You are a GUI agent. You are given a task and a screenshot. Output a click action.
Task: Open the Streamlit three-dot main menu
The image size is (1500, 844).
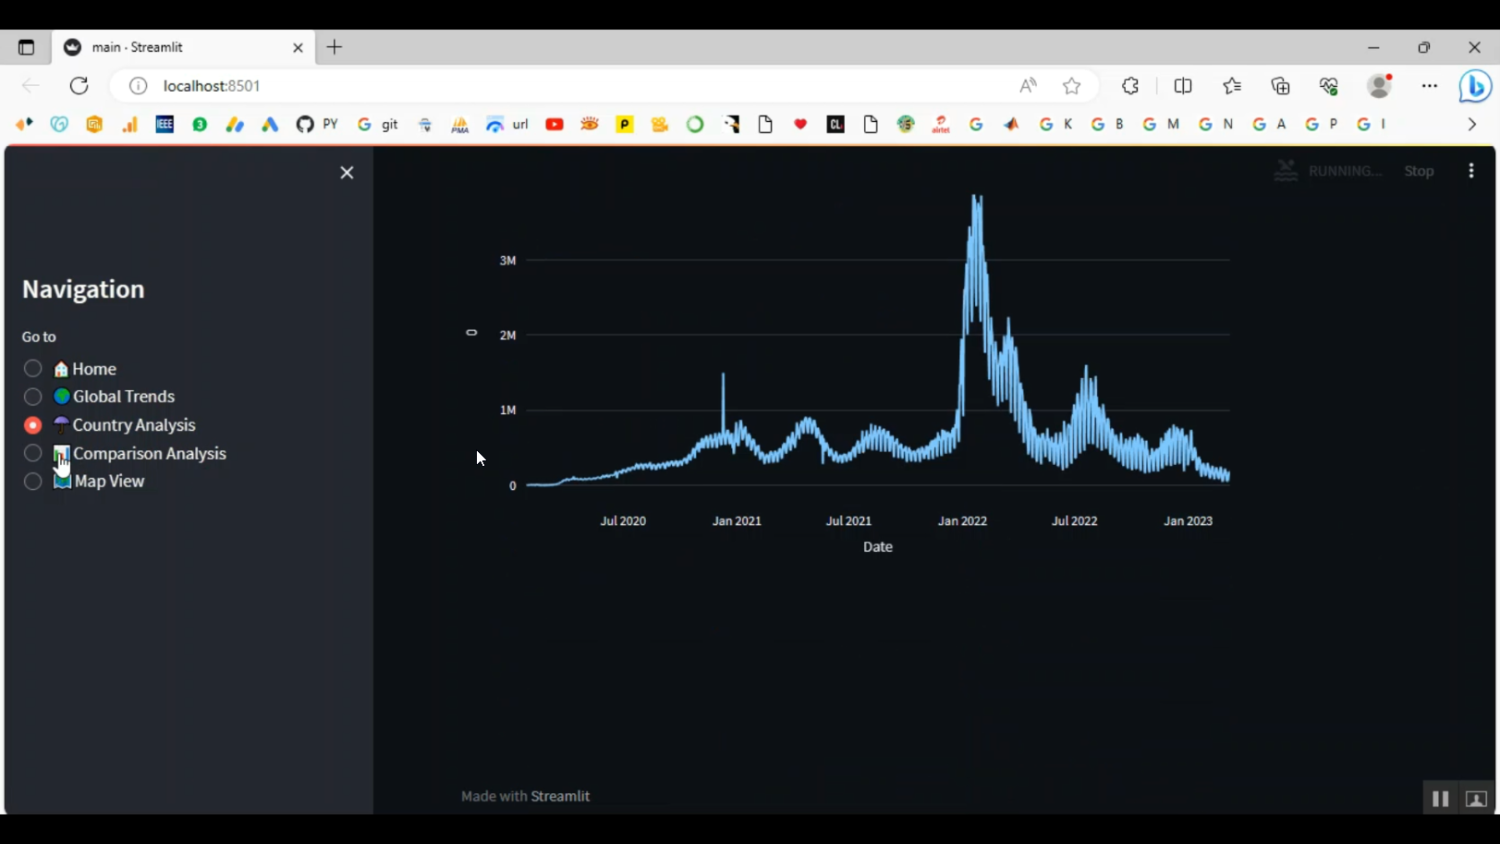coord(1471,171)
